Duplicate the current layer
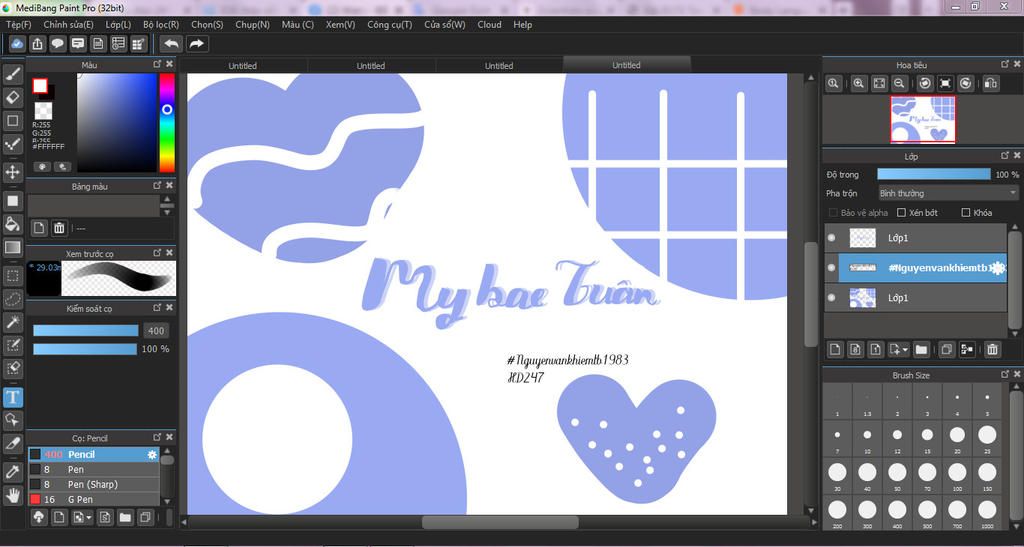The image size is (1024, 547). point(946,349)
